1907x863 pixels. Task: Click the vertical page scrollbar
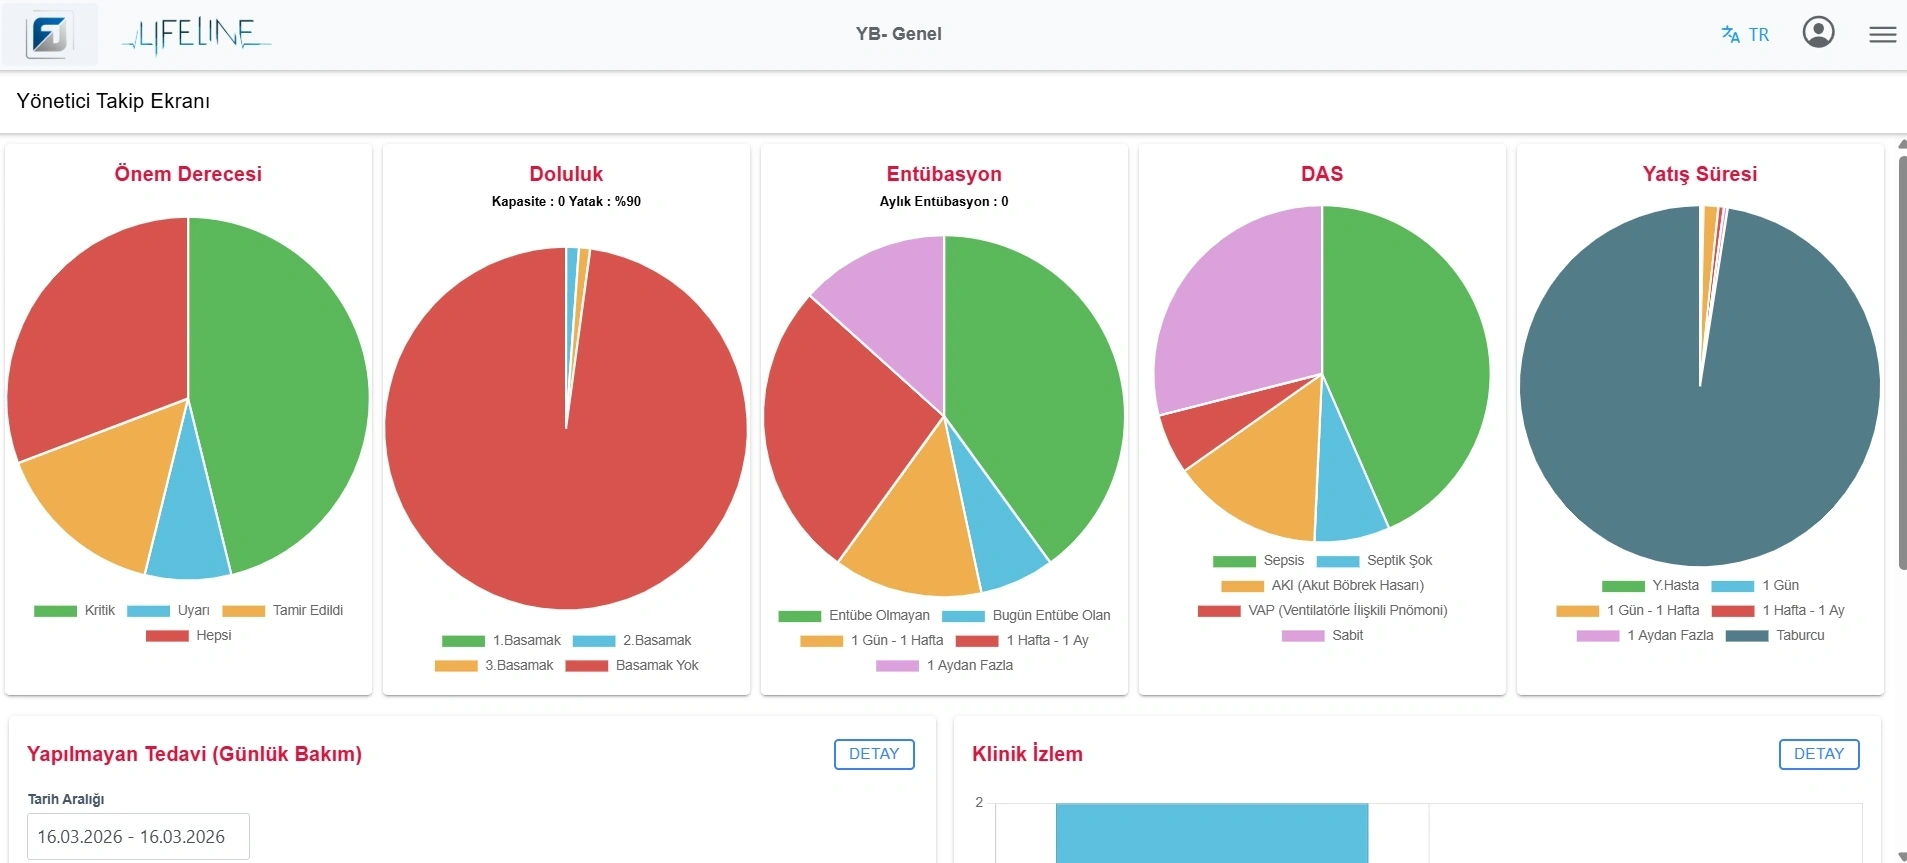click(1901, 360)
